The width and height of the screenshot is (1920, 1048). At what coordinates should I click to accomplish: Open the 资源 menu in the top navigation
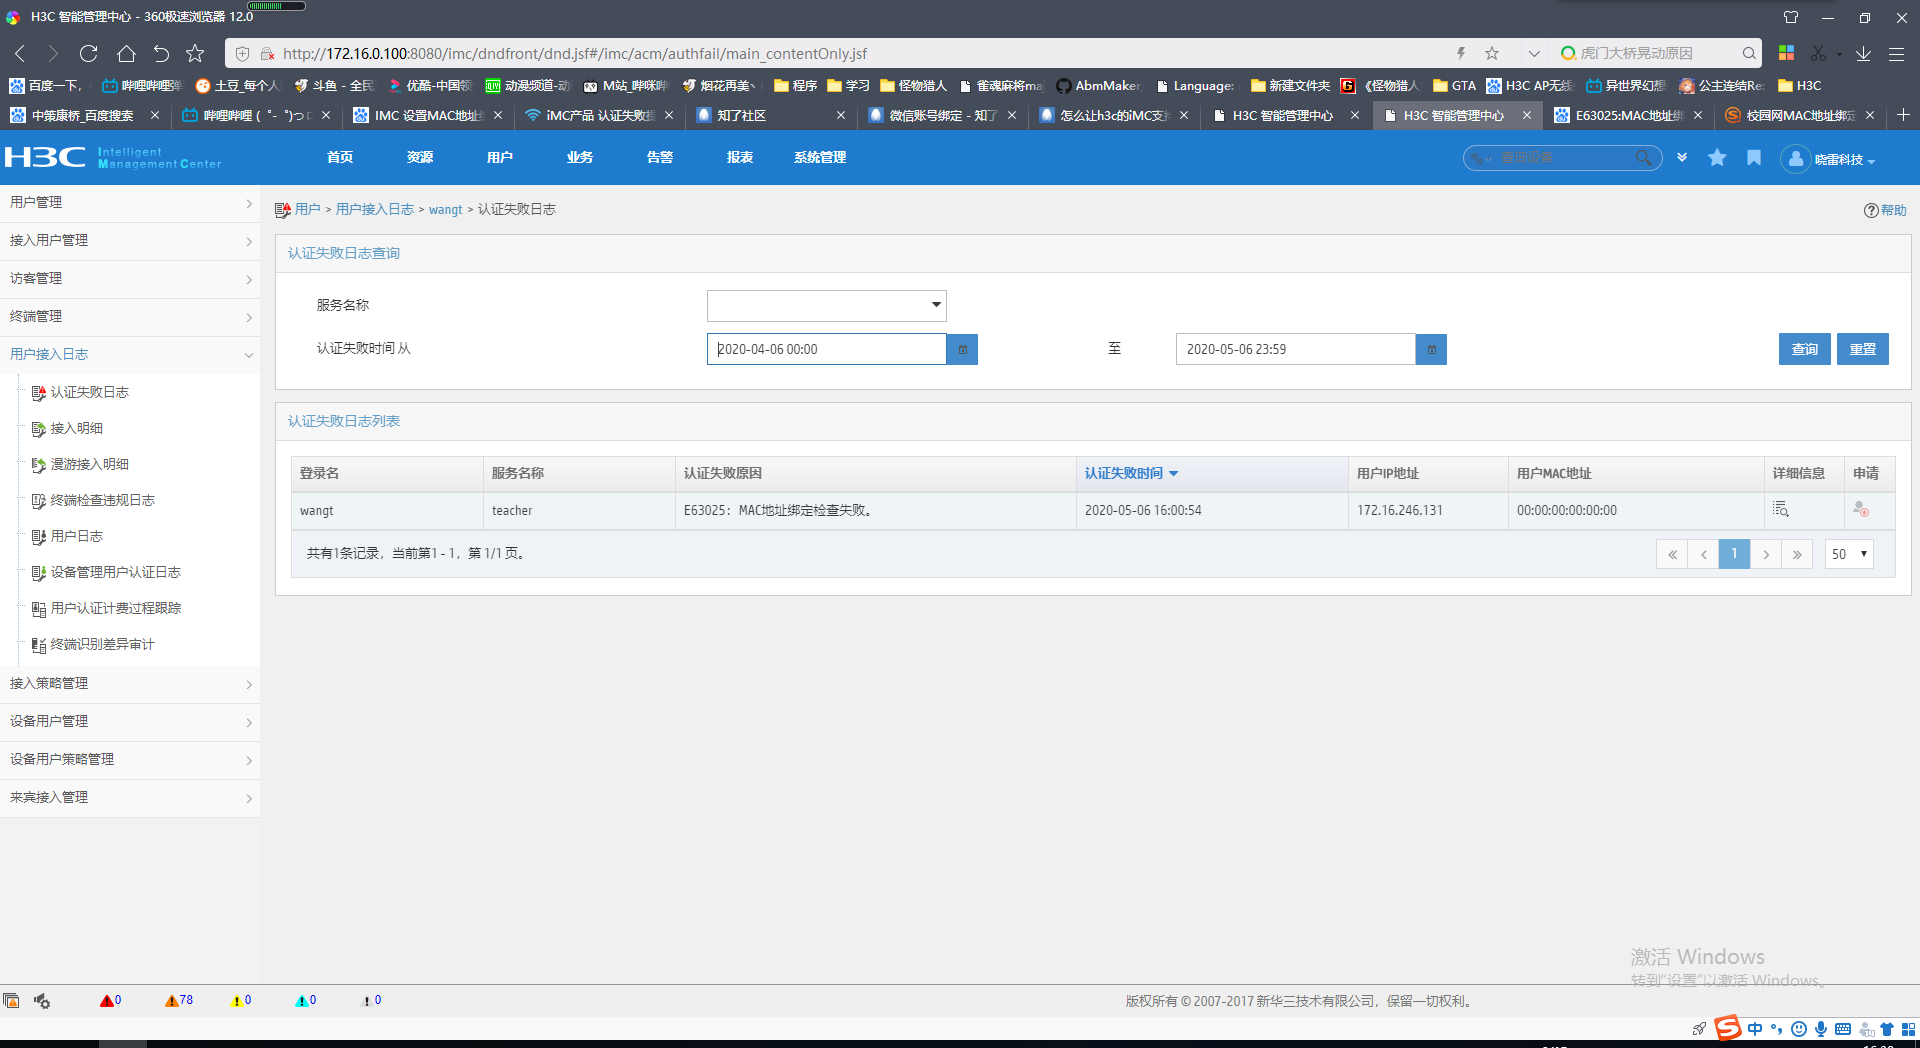(x=420, y=157)
